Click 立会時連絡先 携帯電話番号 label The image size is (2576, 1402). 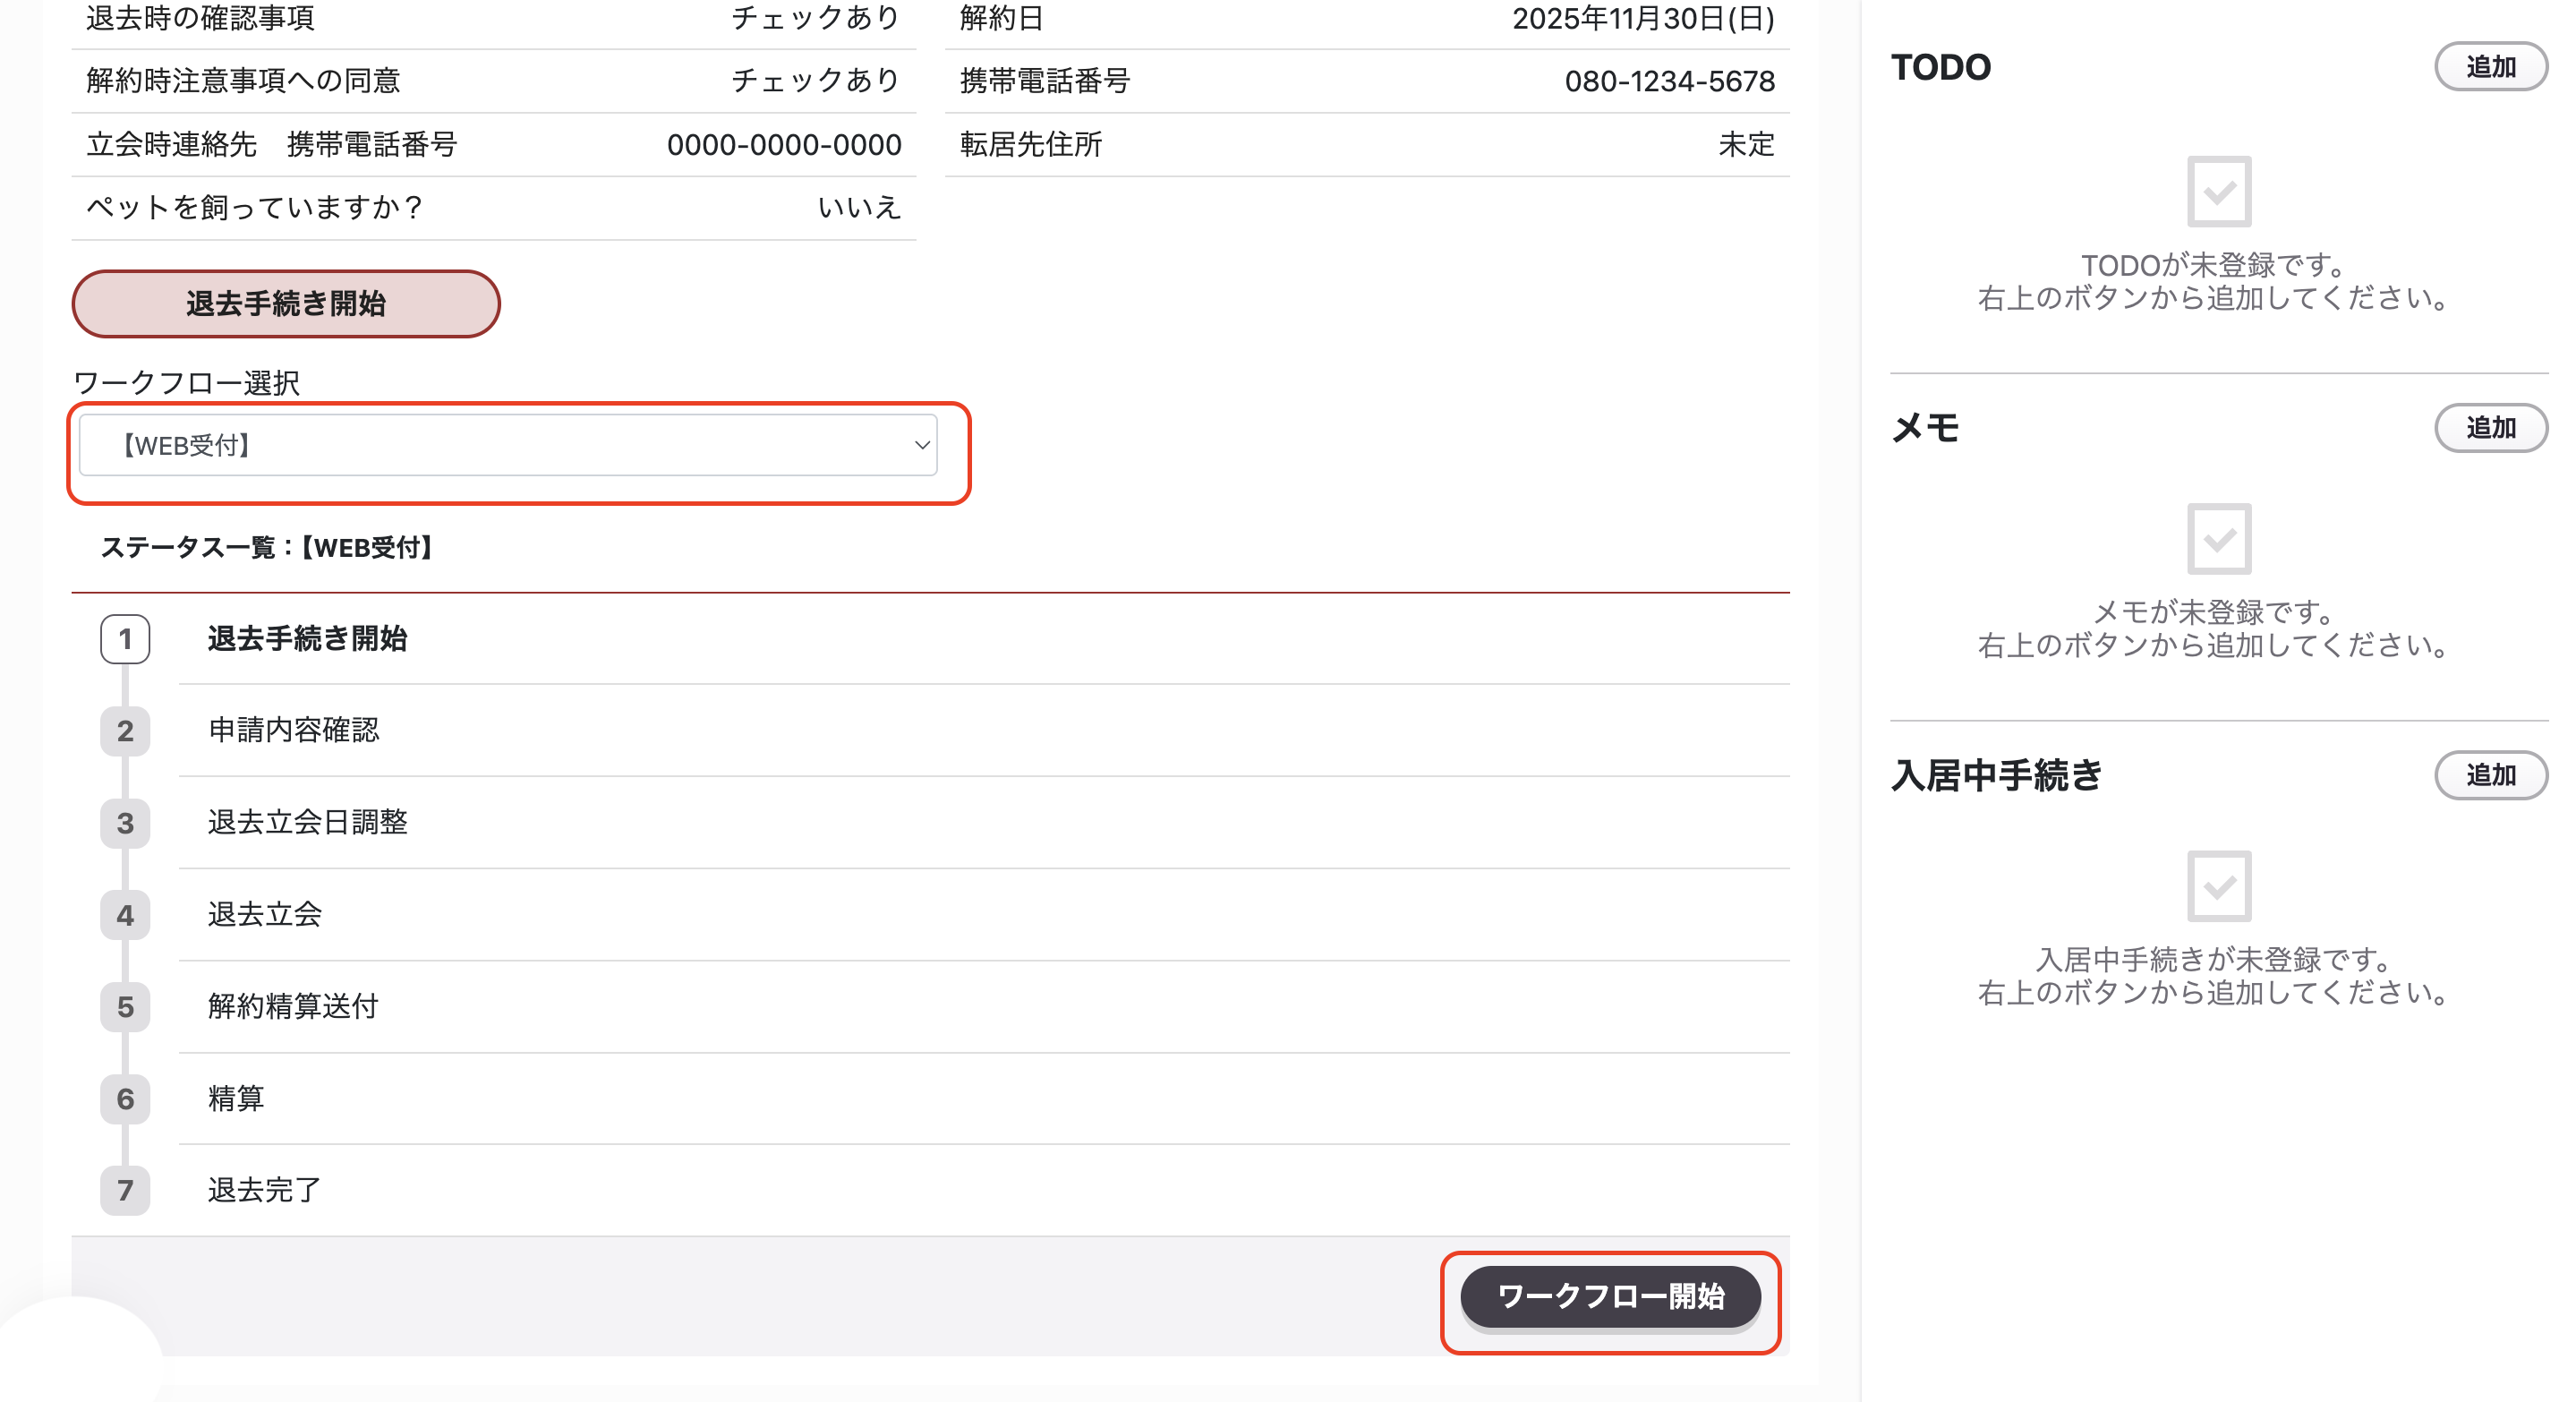(x=272, y=145)
